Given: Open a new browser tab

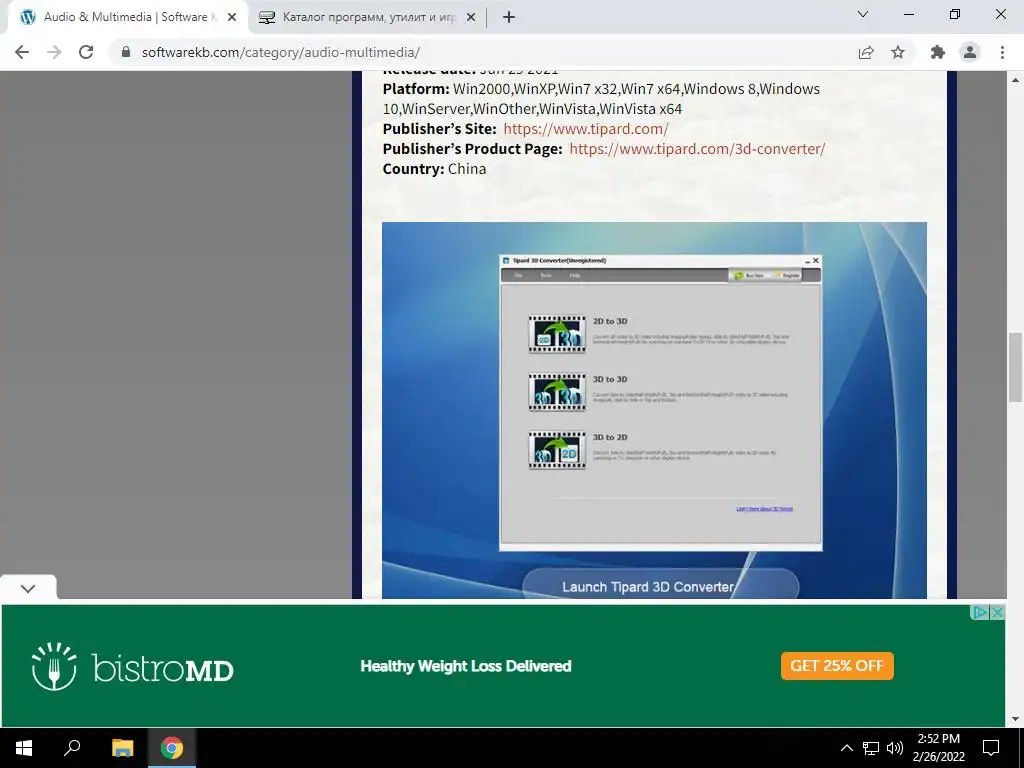Looking at the screenshot, I should 509,18.
